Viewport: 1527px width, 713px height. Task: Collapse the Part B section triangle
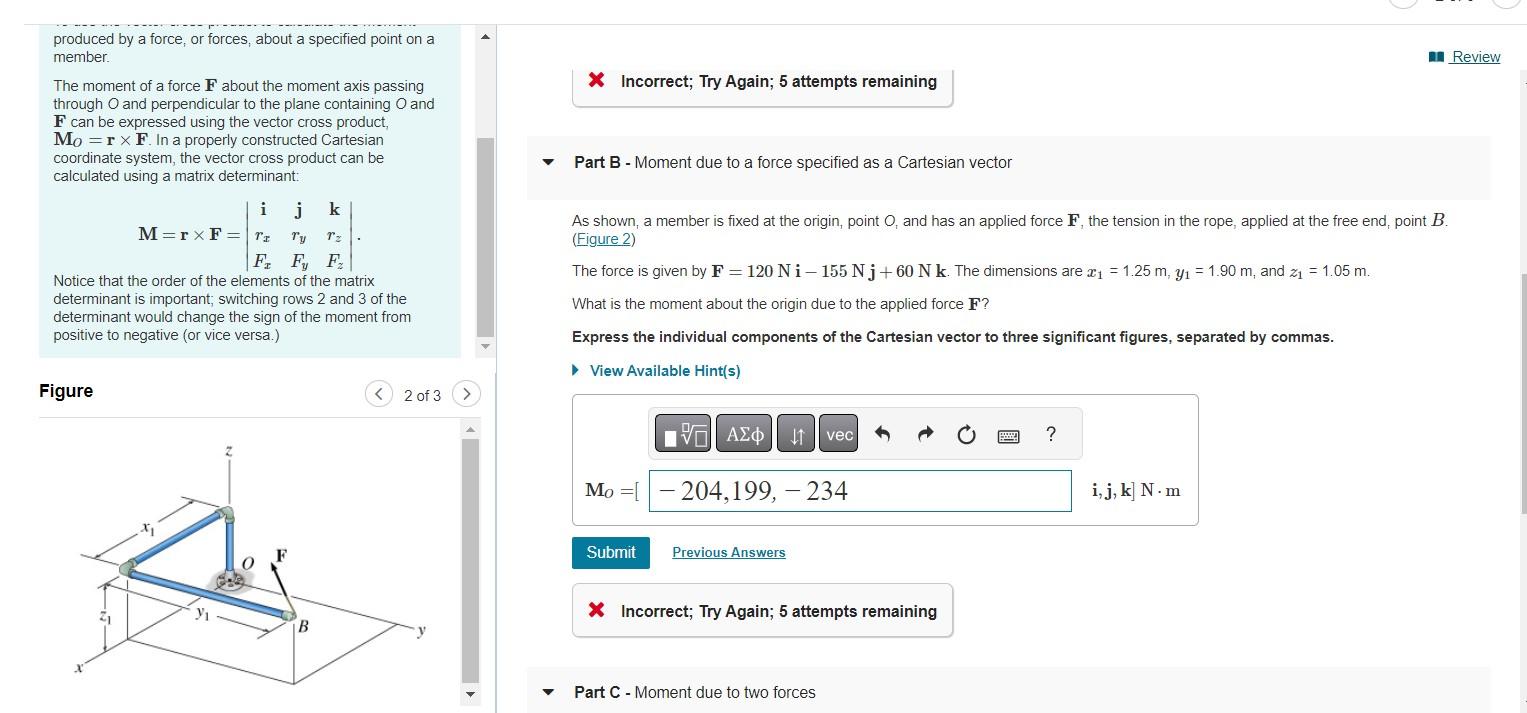[546, 162]
